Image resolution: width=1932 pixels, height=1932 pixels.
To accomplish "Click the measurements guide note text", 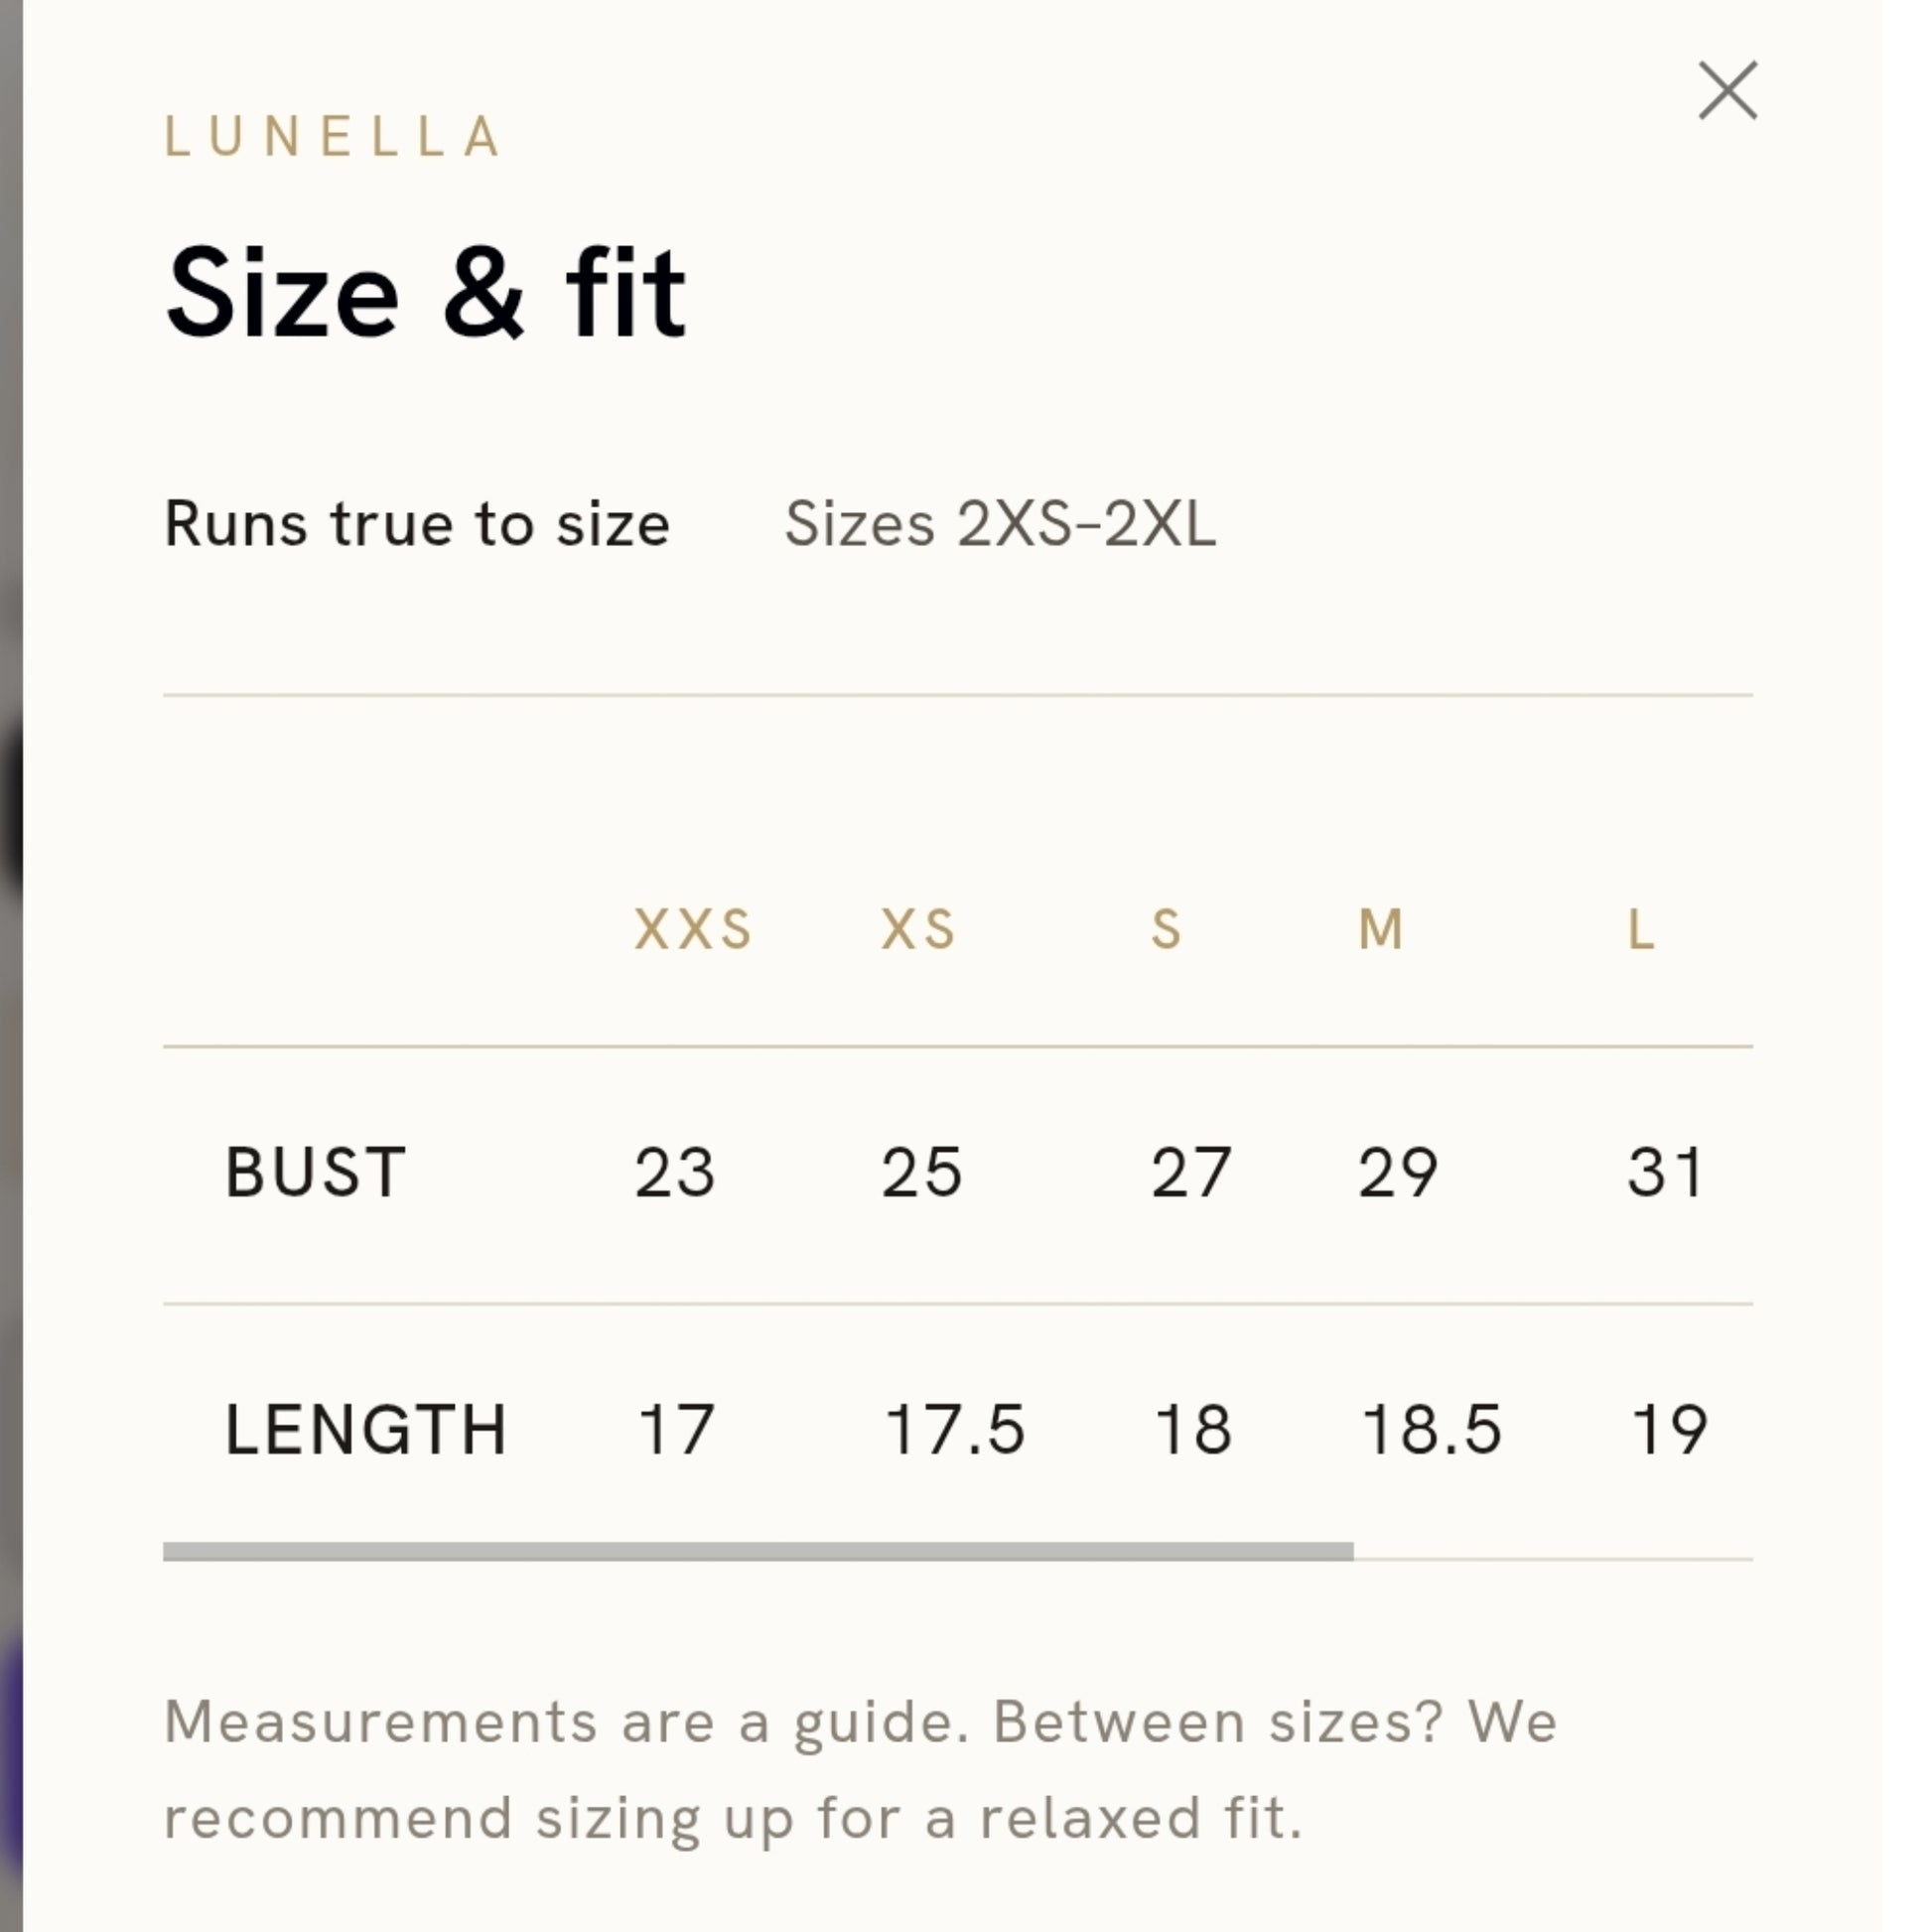I will pos(861,1769).
